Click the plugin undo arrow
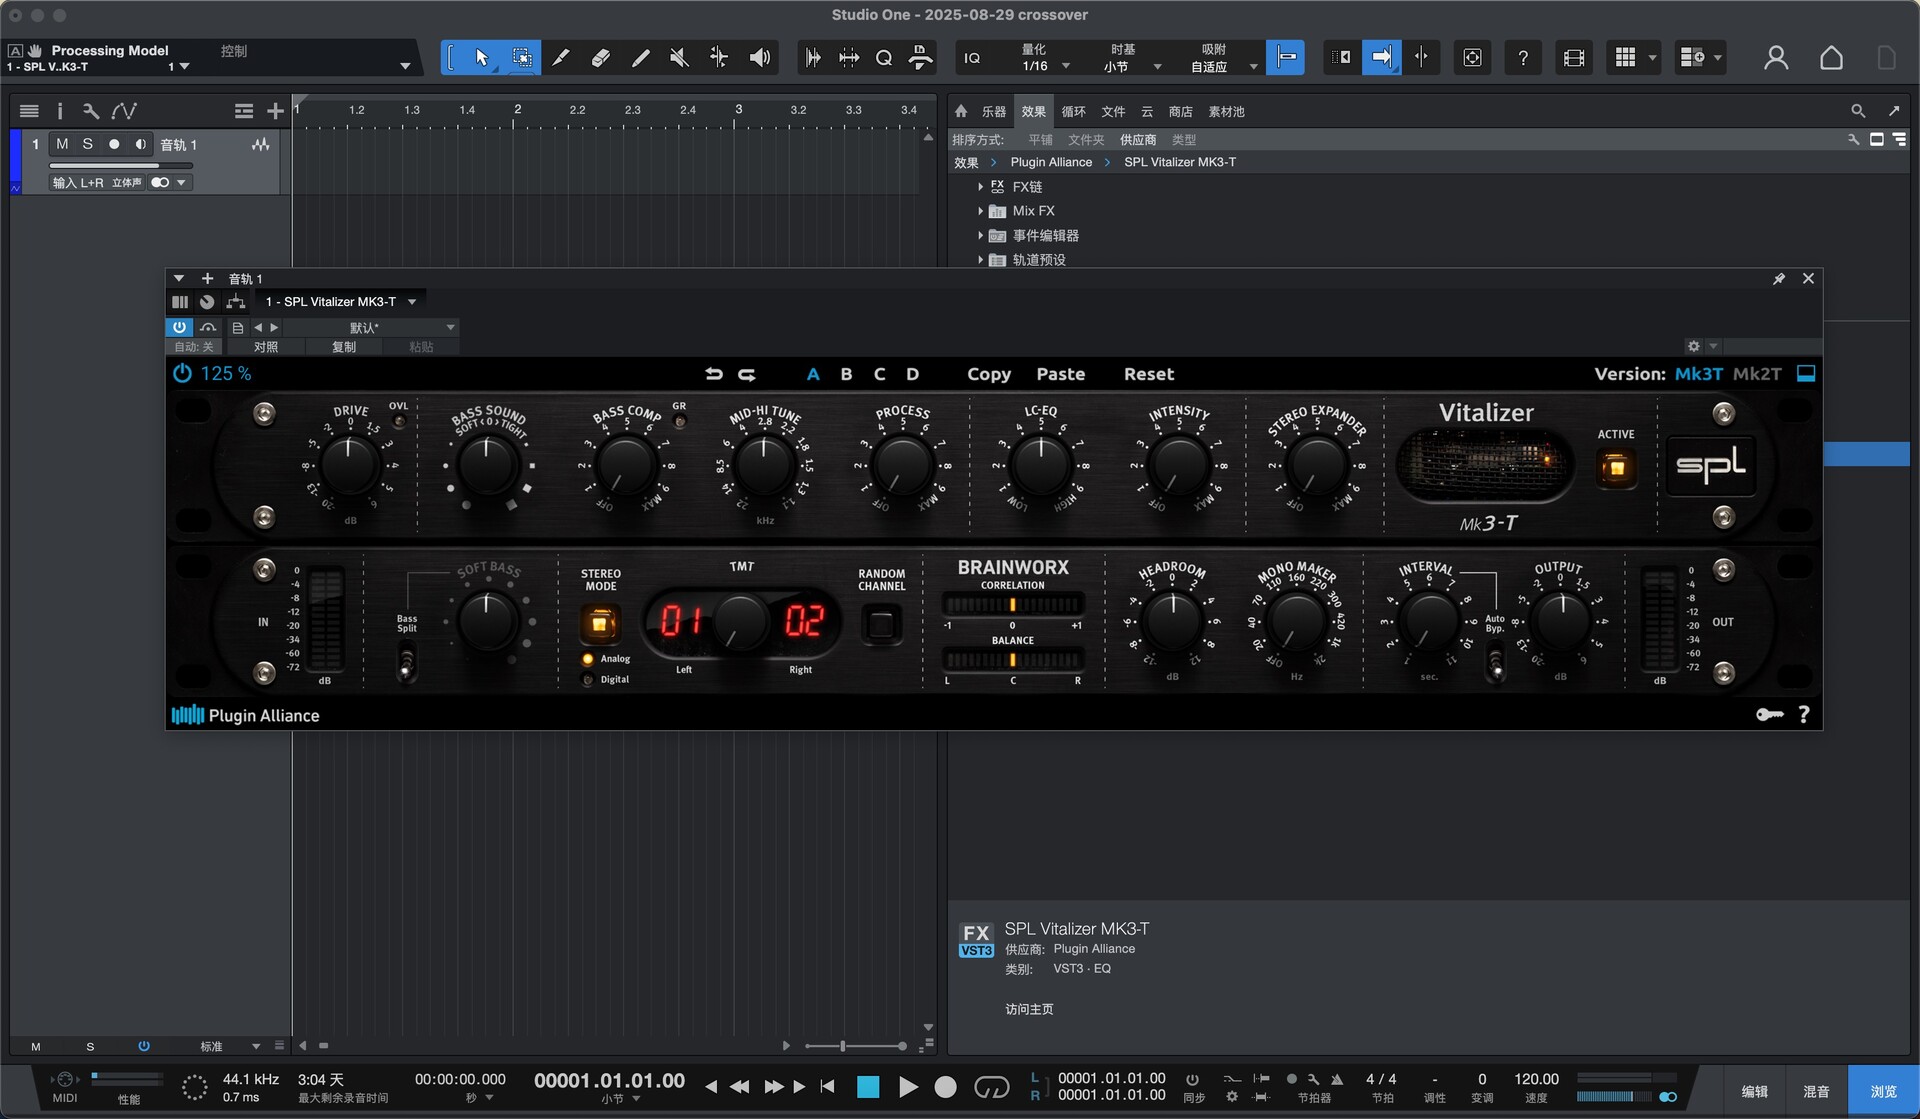 714,374
